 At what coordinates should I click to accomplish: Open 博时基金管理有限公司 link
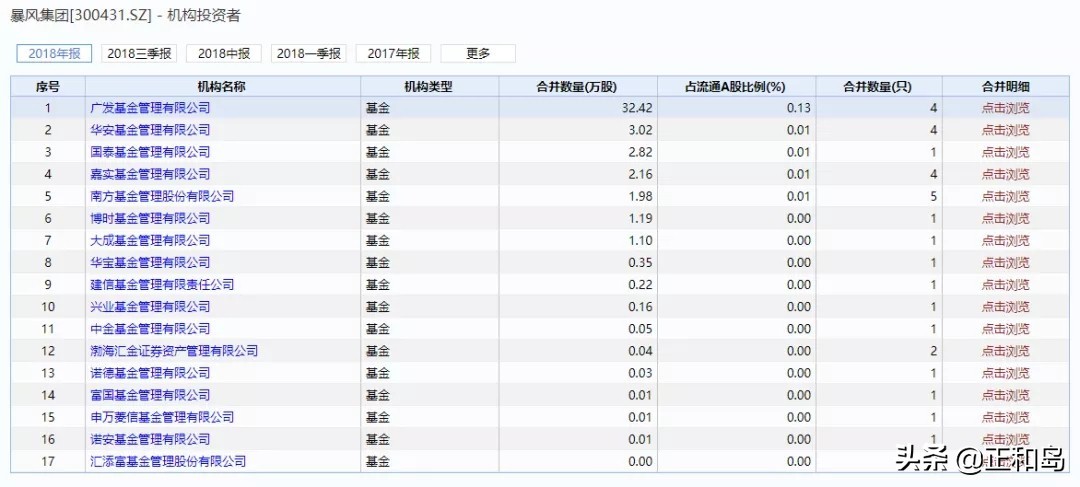(150, 218)
